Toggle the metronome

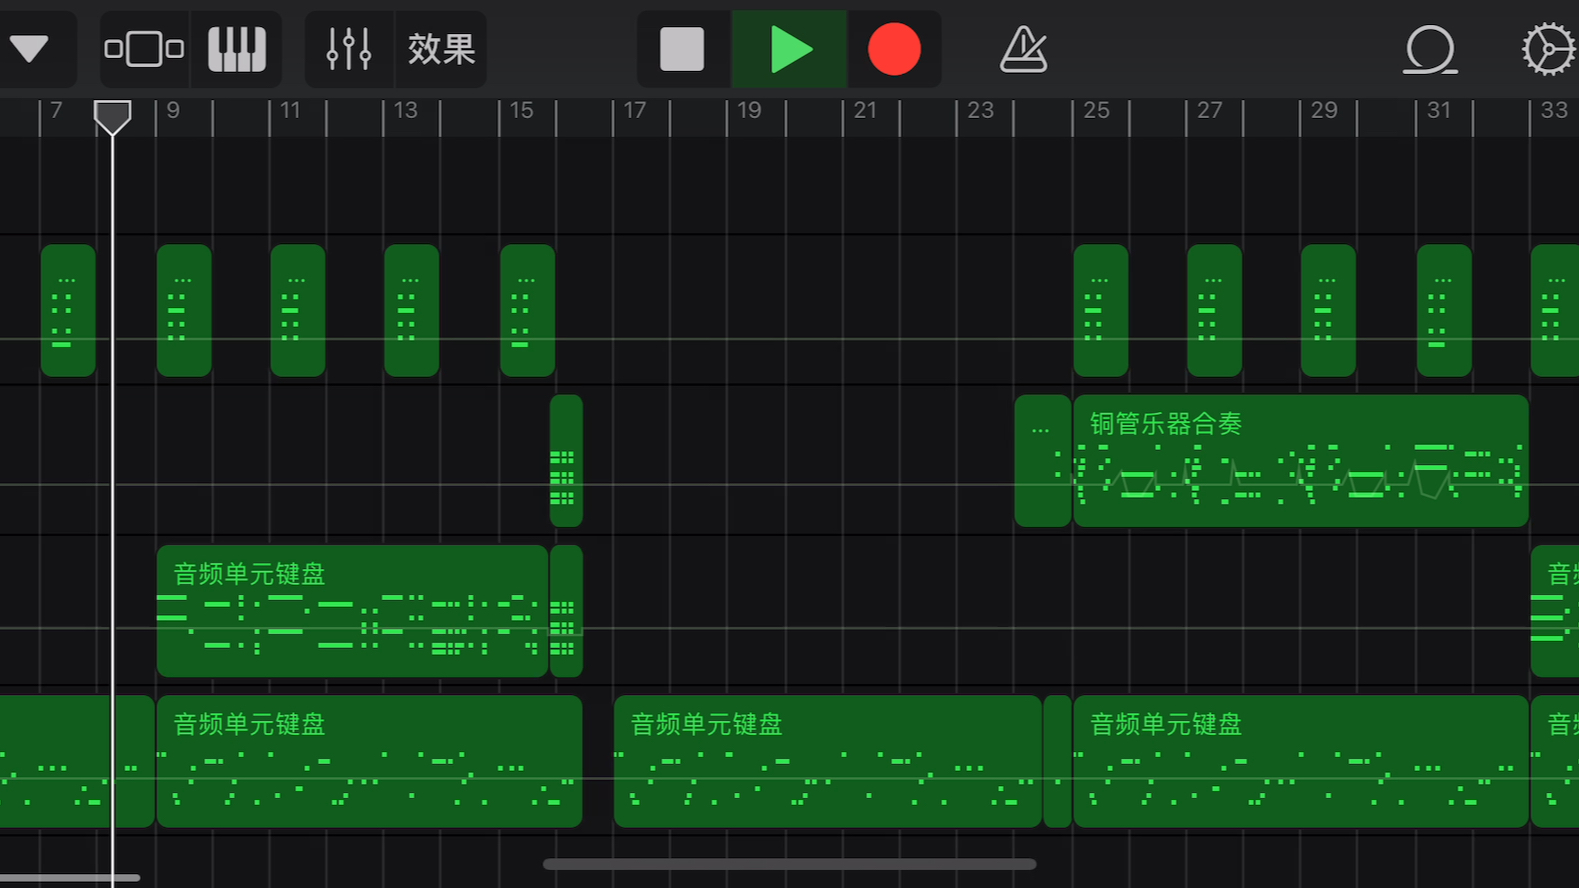pos(1024,49)
